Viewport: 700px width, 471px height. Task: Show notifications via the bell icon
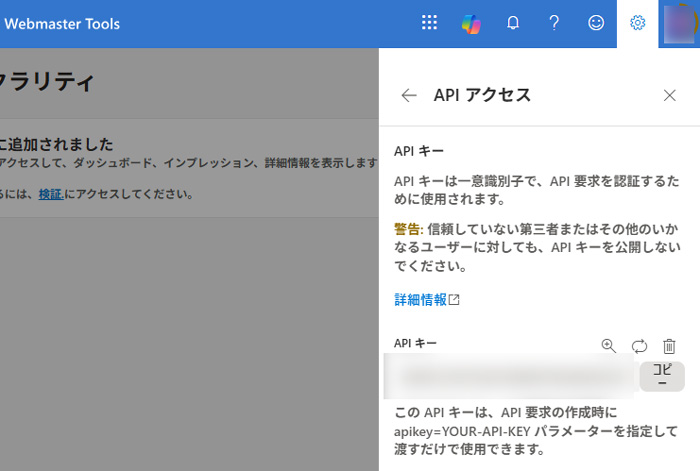point(513,22)
